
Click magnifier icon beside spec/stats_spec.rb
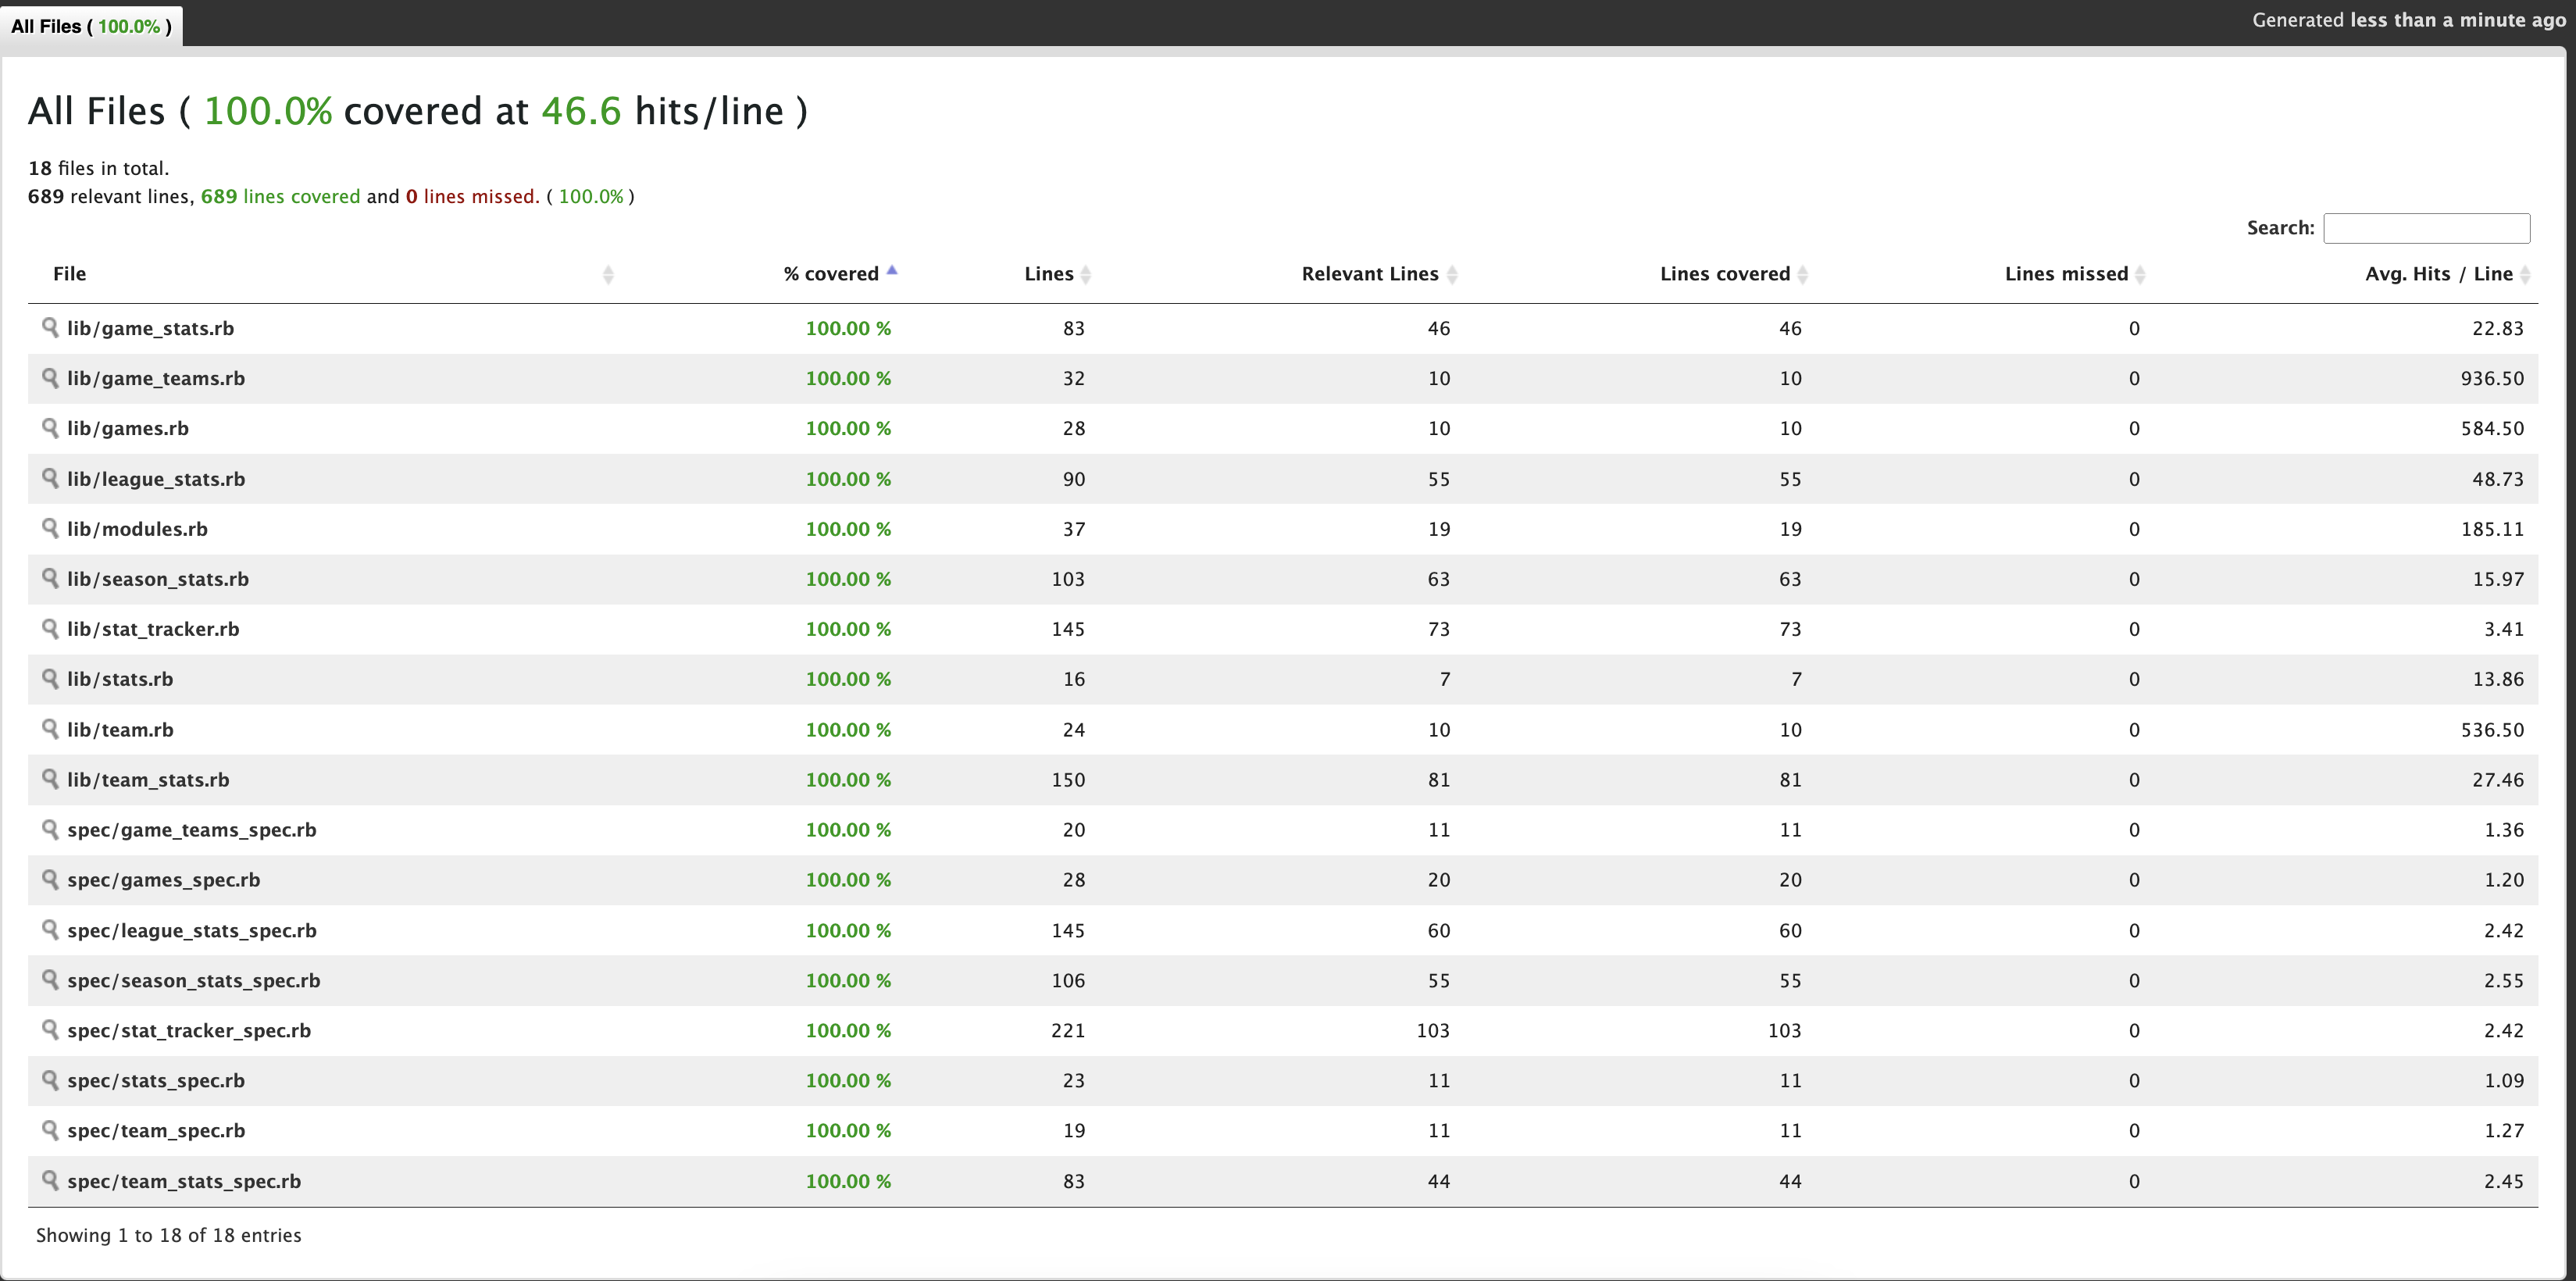pos(50,1080)
